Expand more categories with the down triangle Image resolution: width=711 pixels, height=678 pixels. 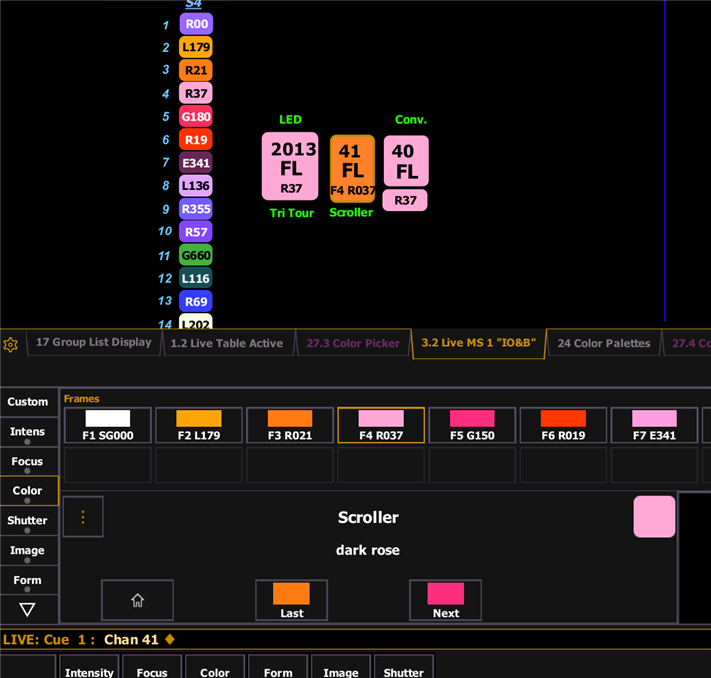click(27, 609)
